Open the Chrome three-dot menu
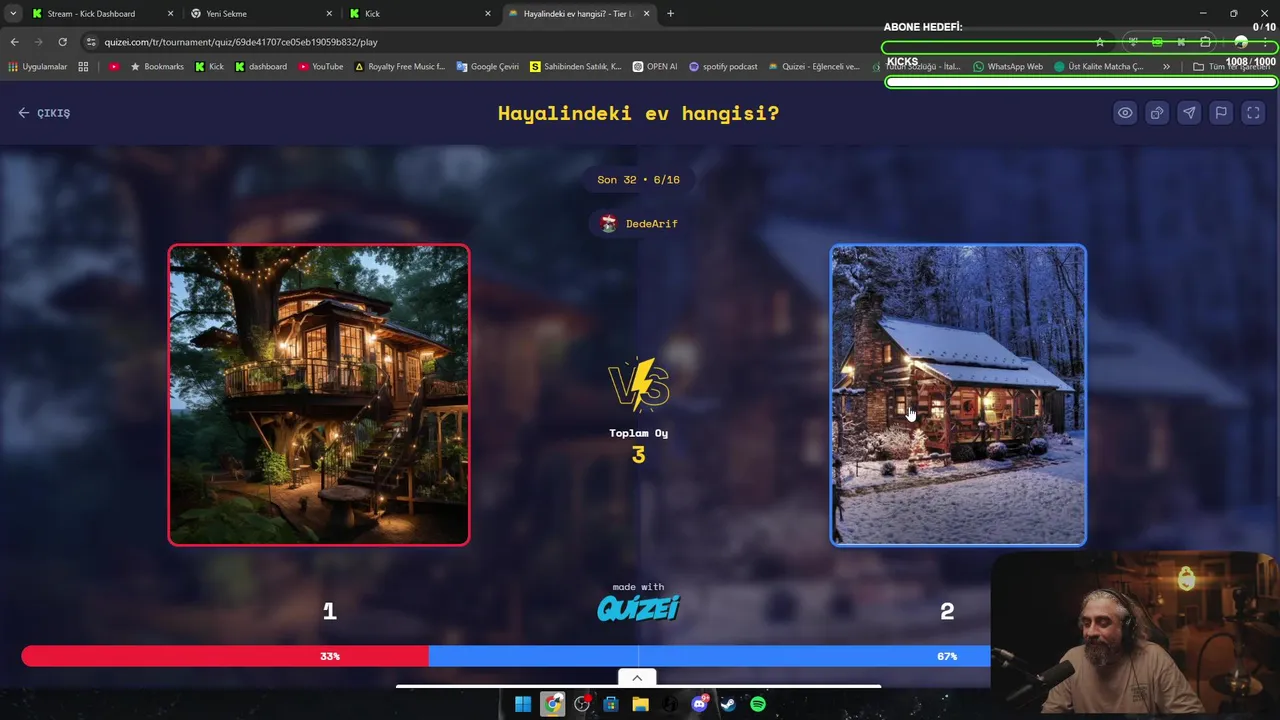Image resolution: width=1280 pixels, height=720 pixels. (1266, 42)
